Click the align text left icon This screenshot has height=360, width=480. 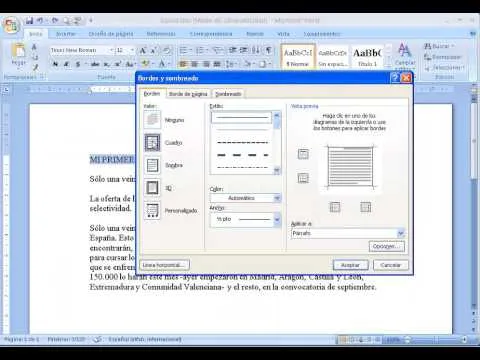[183, 63]
